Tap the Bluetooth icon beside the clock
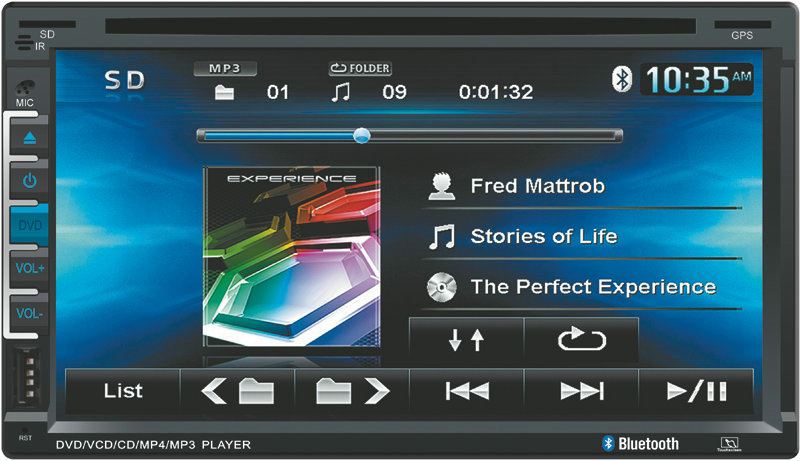The height and width of the screenshot is (461, 800). click(621, 81)
